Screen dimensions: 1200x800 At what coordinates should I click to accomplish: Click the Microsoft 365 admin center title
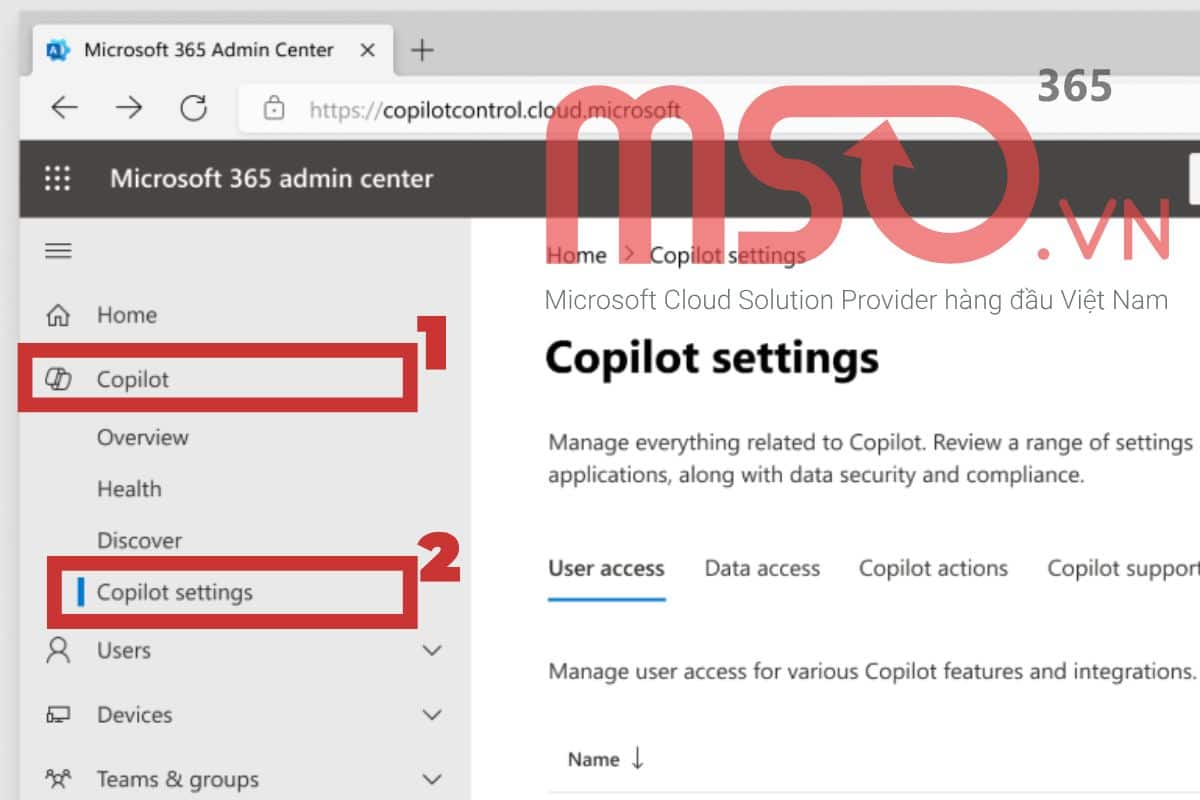tap(271, 179)
